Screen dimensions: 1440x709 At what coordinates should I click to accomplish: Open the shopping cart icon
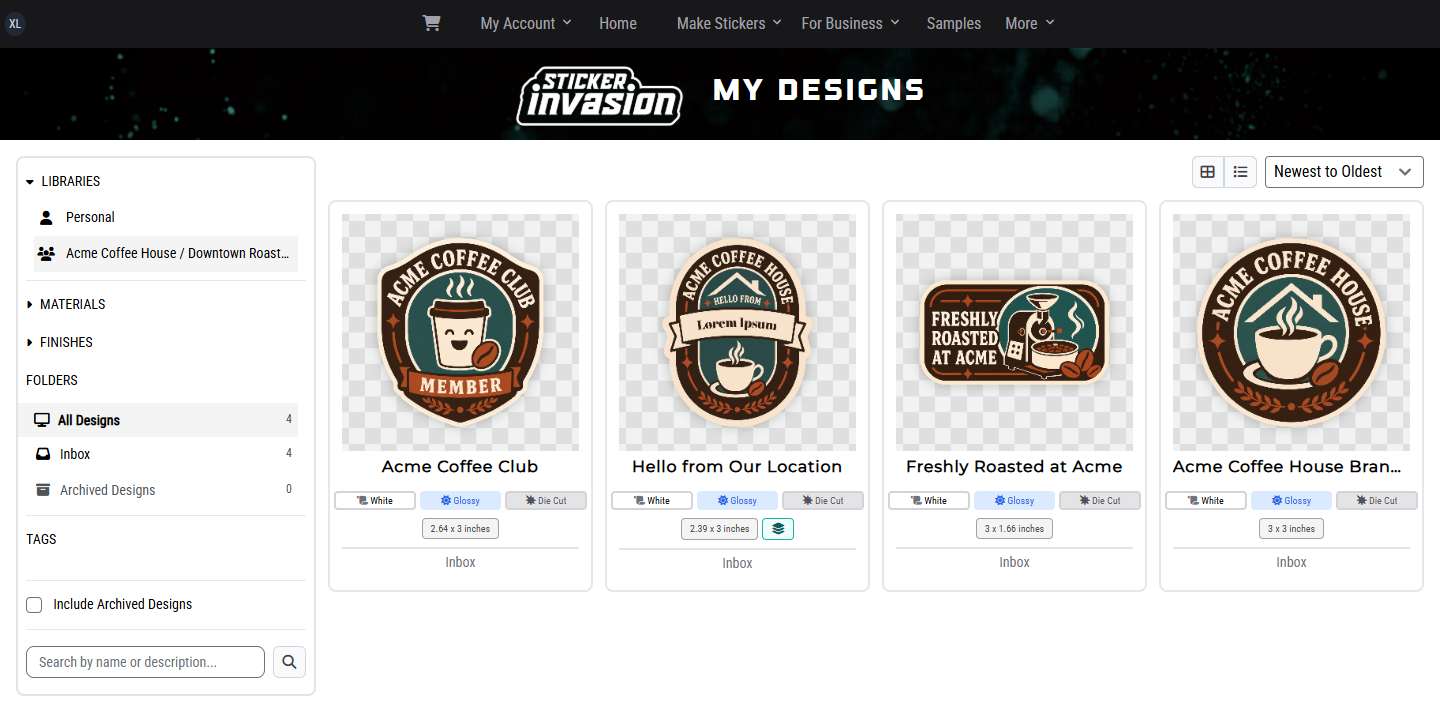coord(431,23)
